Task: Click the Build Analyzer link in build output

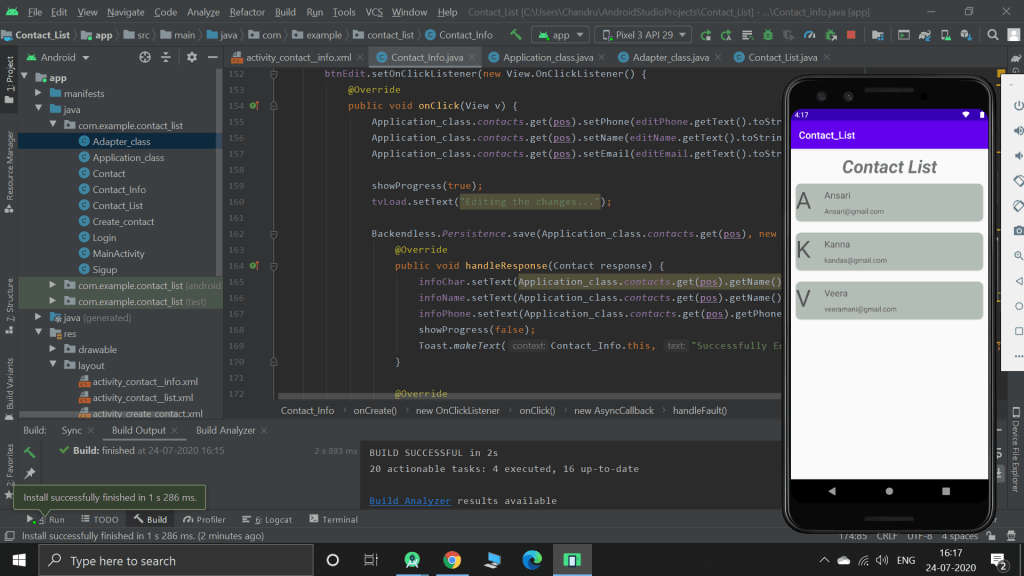Action: point(410,501)
